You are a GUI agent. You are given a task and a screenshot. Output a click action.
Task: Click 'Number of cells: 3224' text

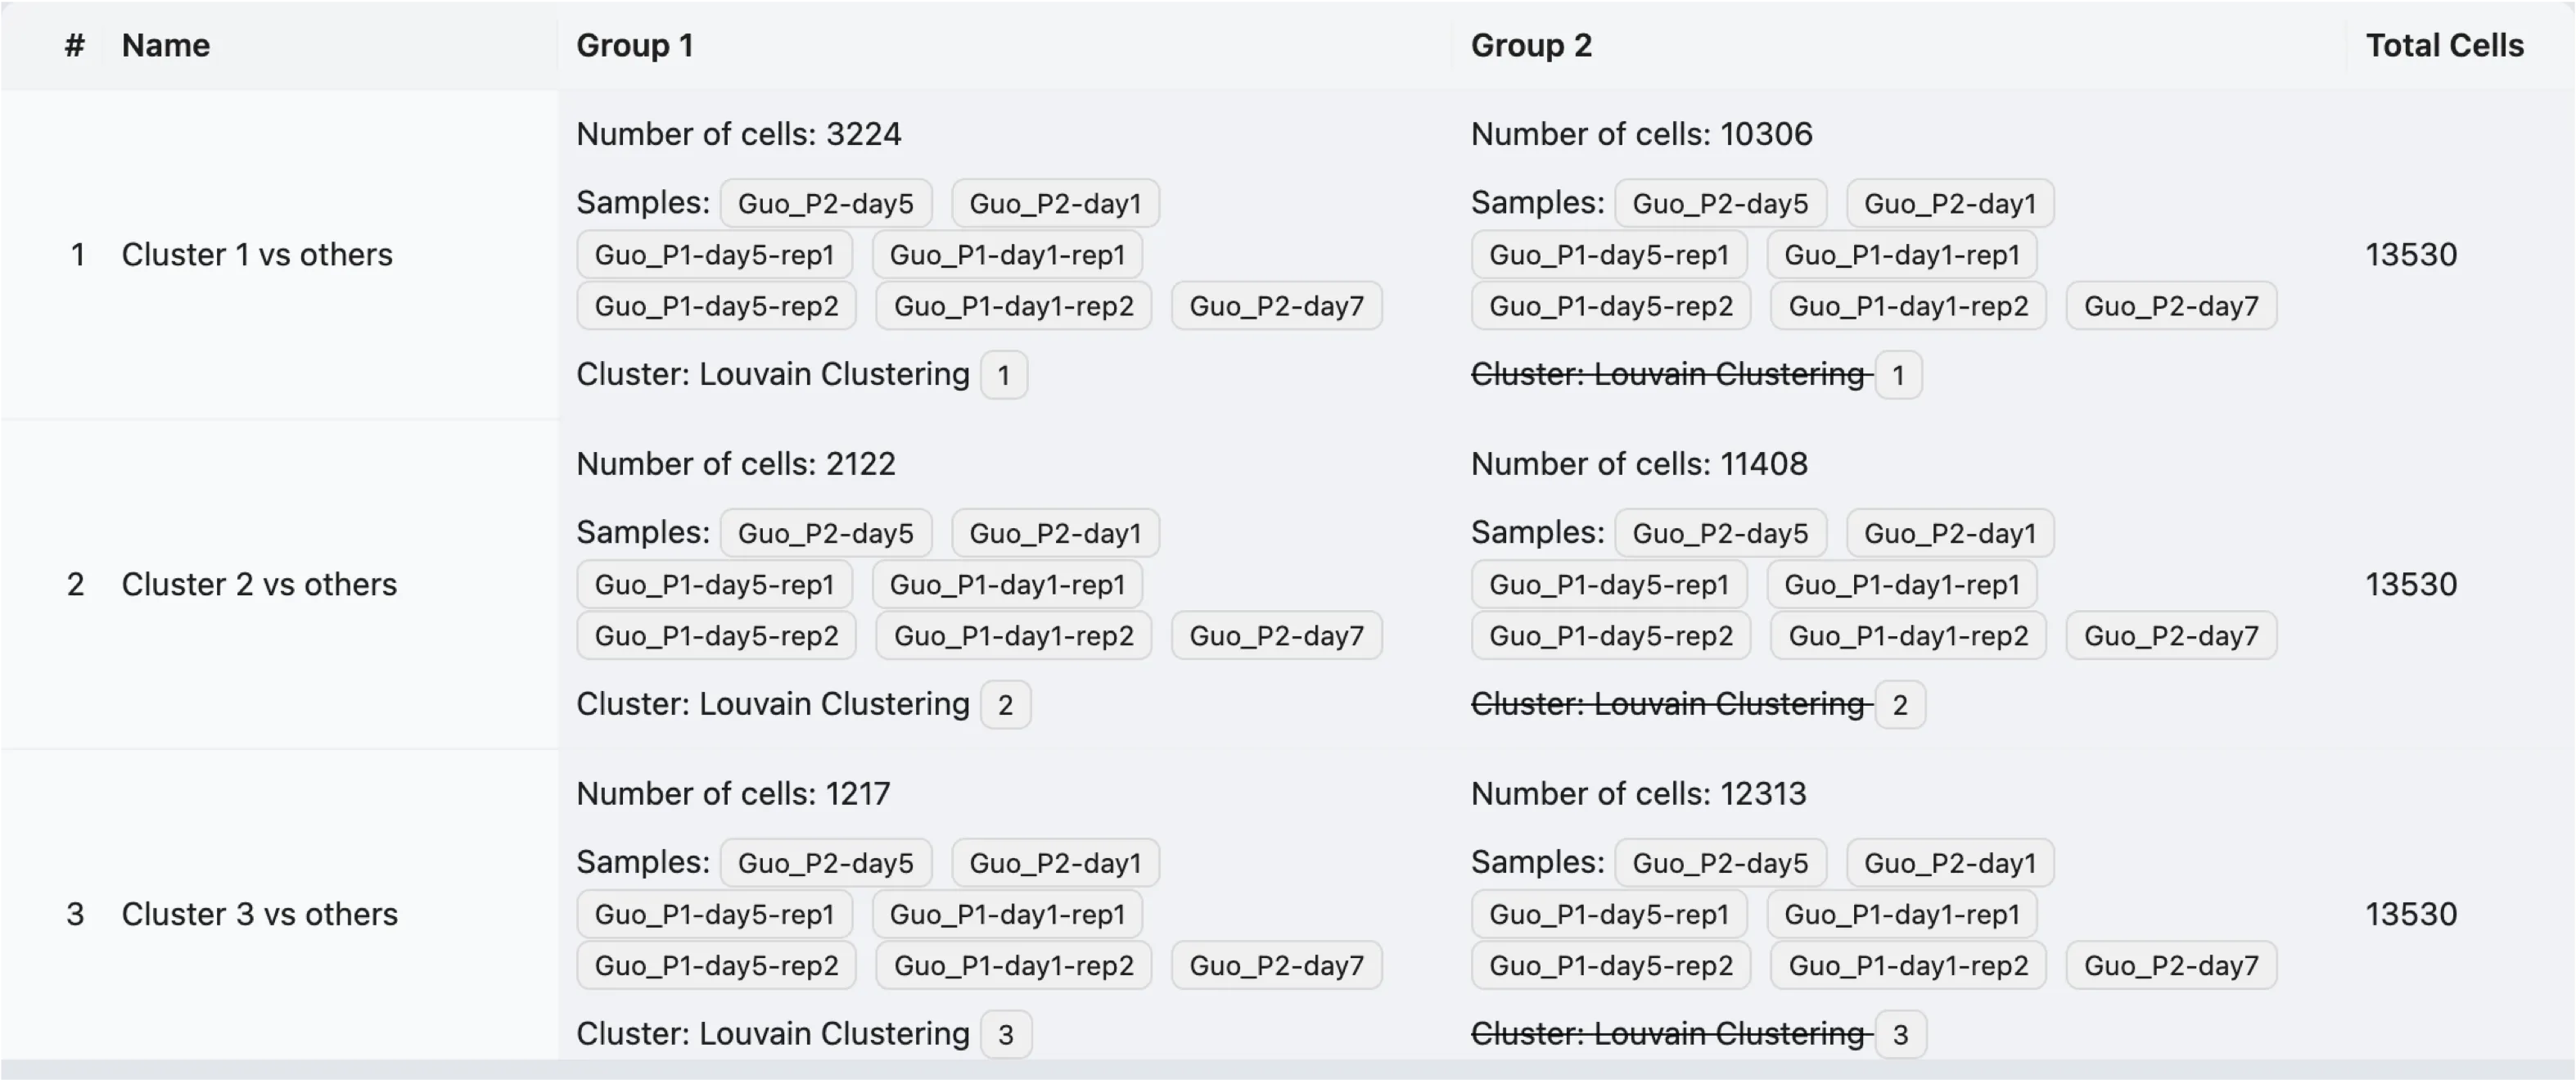738,134
